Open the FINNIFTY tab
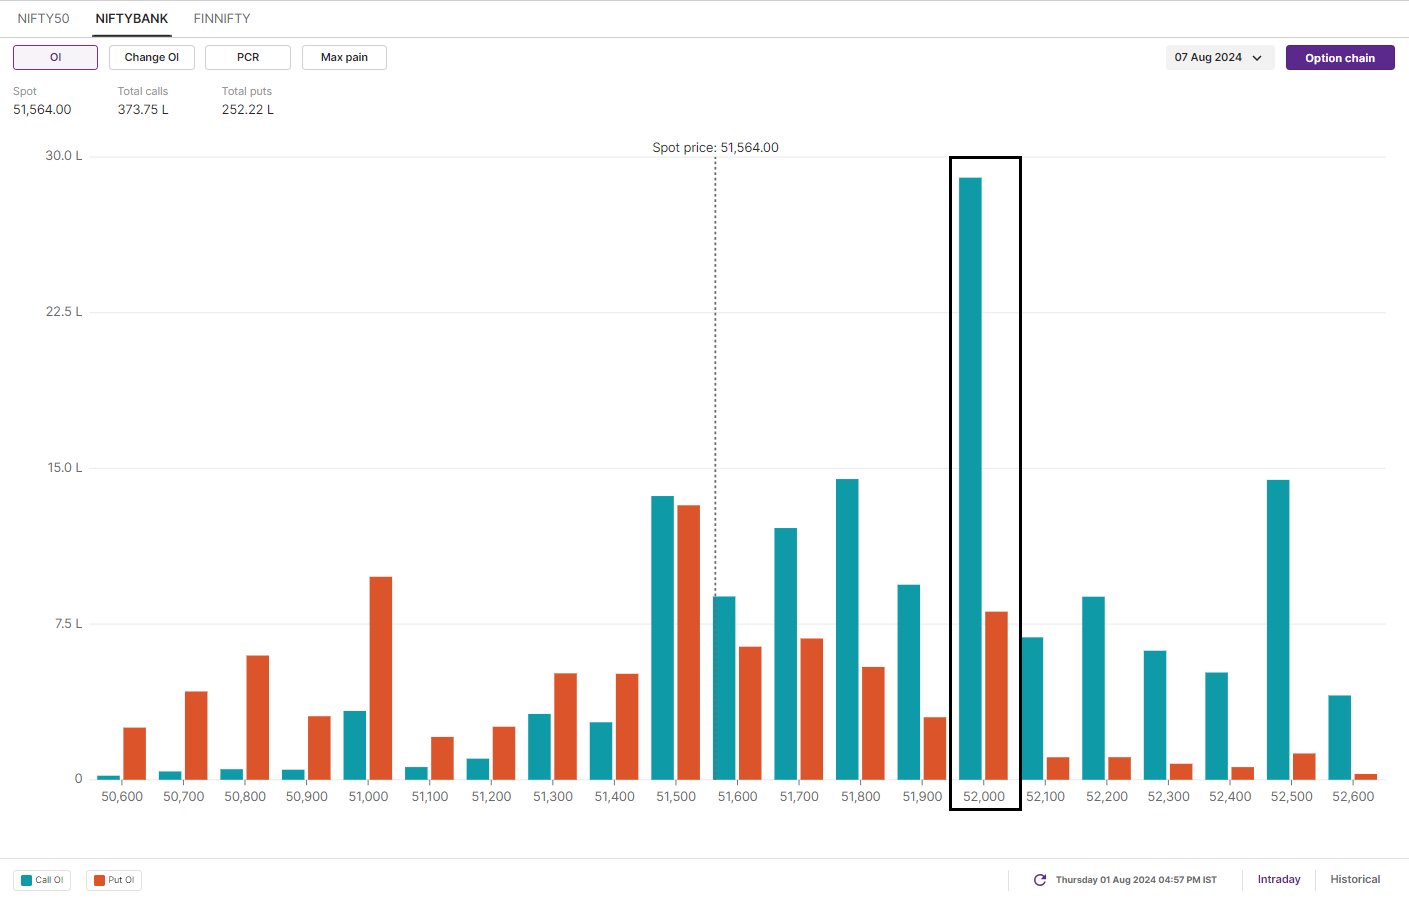1409x898 pixels. coord(222,19)
